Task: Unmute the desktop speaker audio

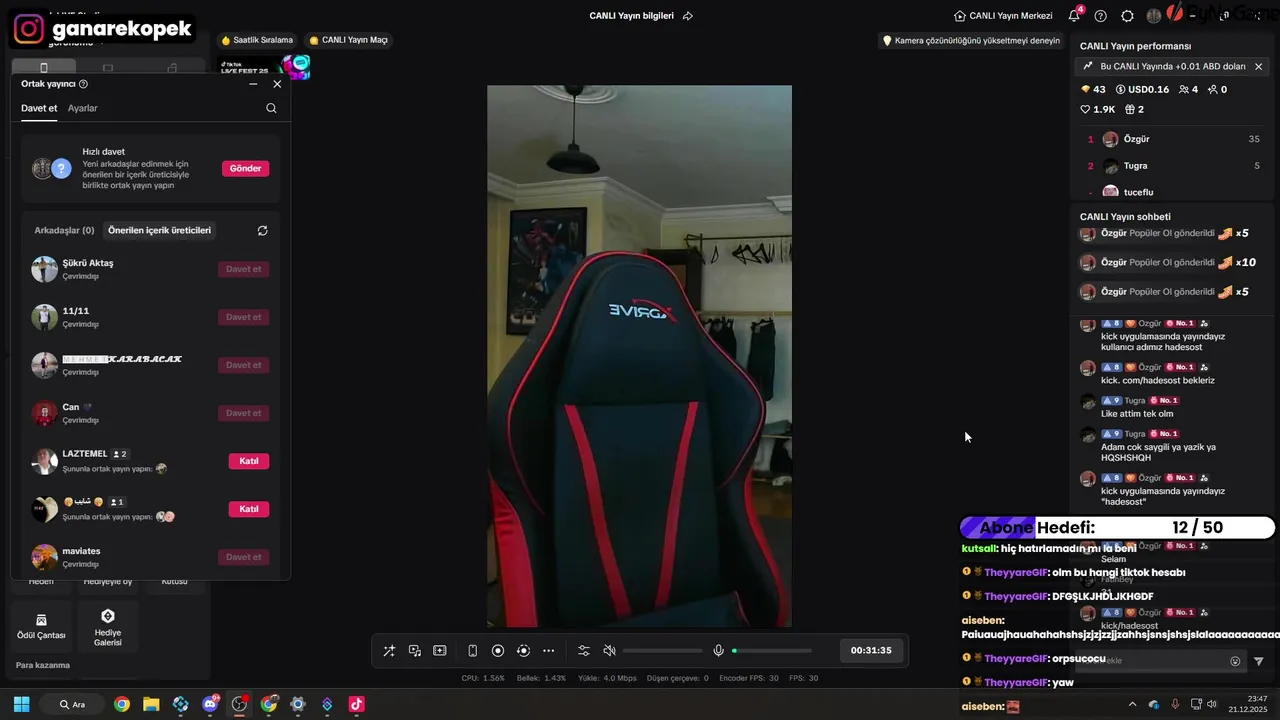Action: (609, 650)
